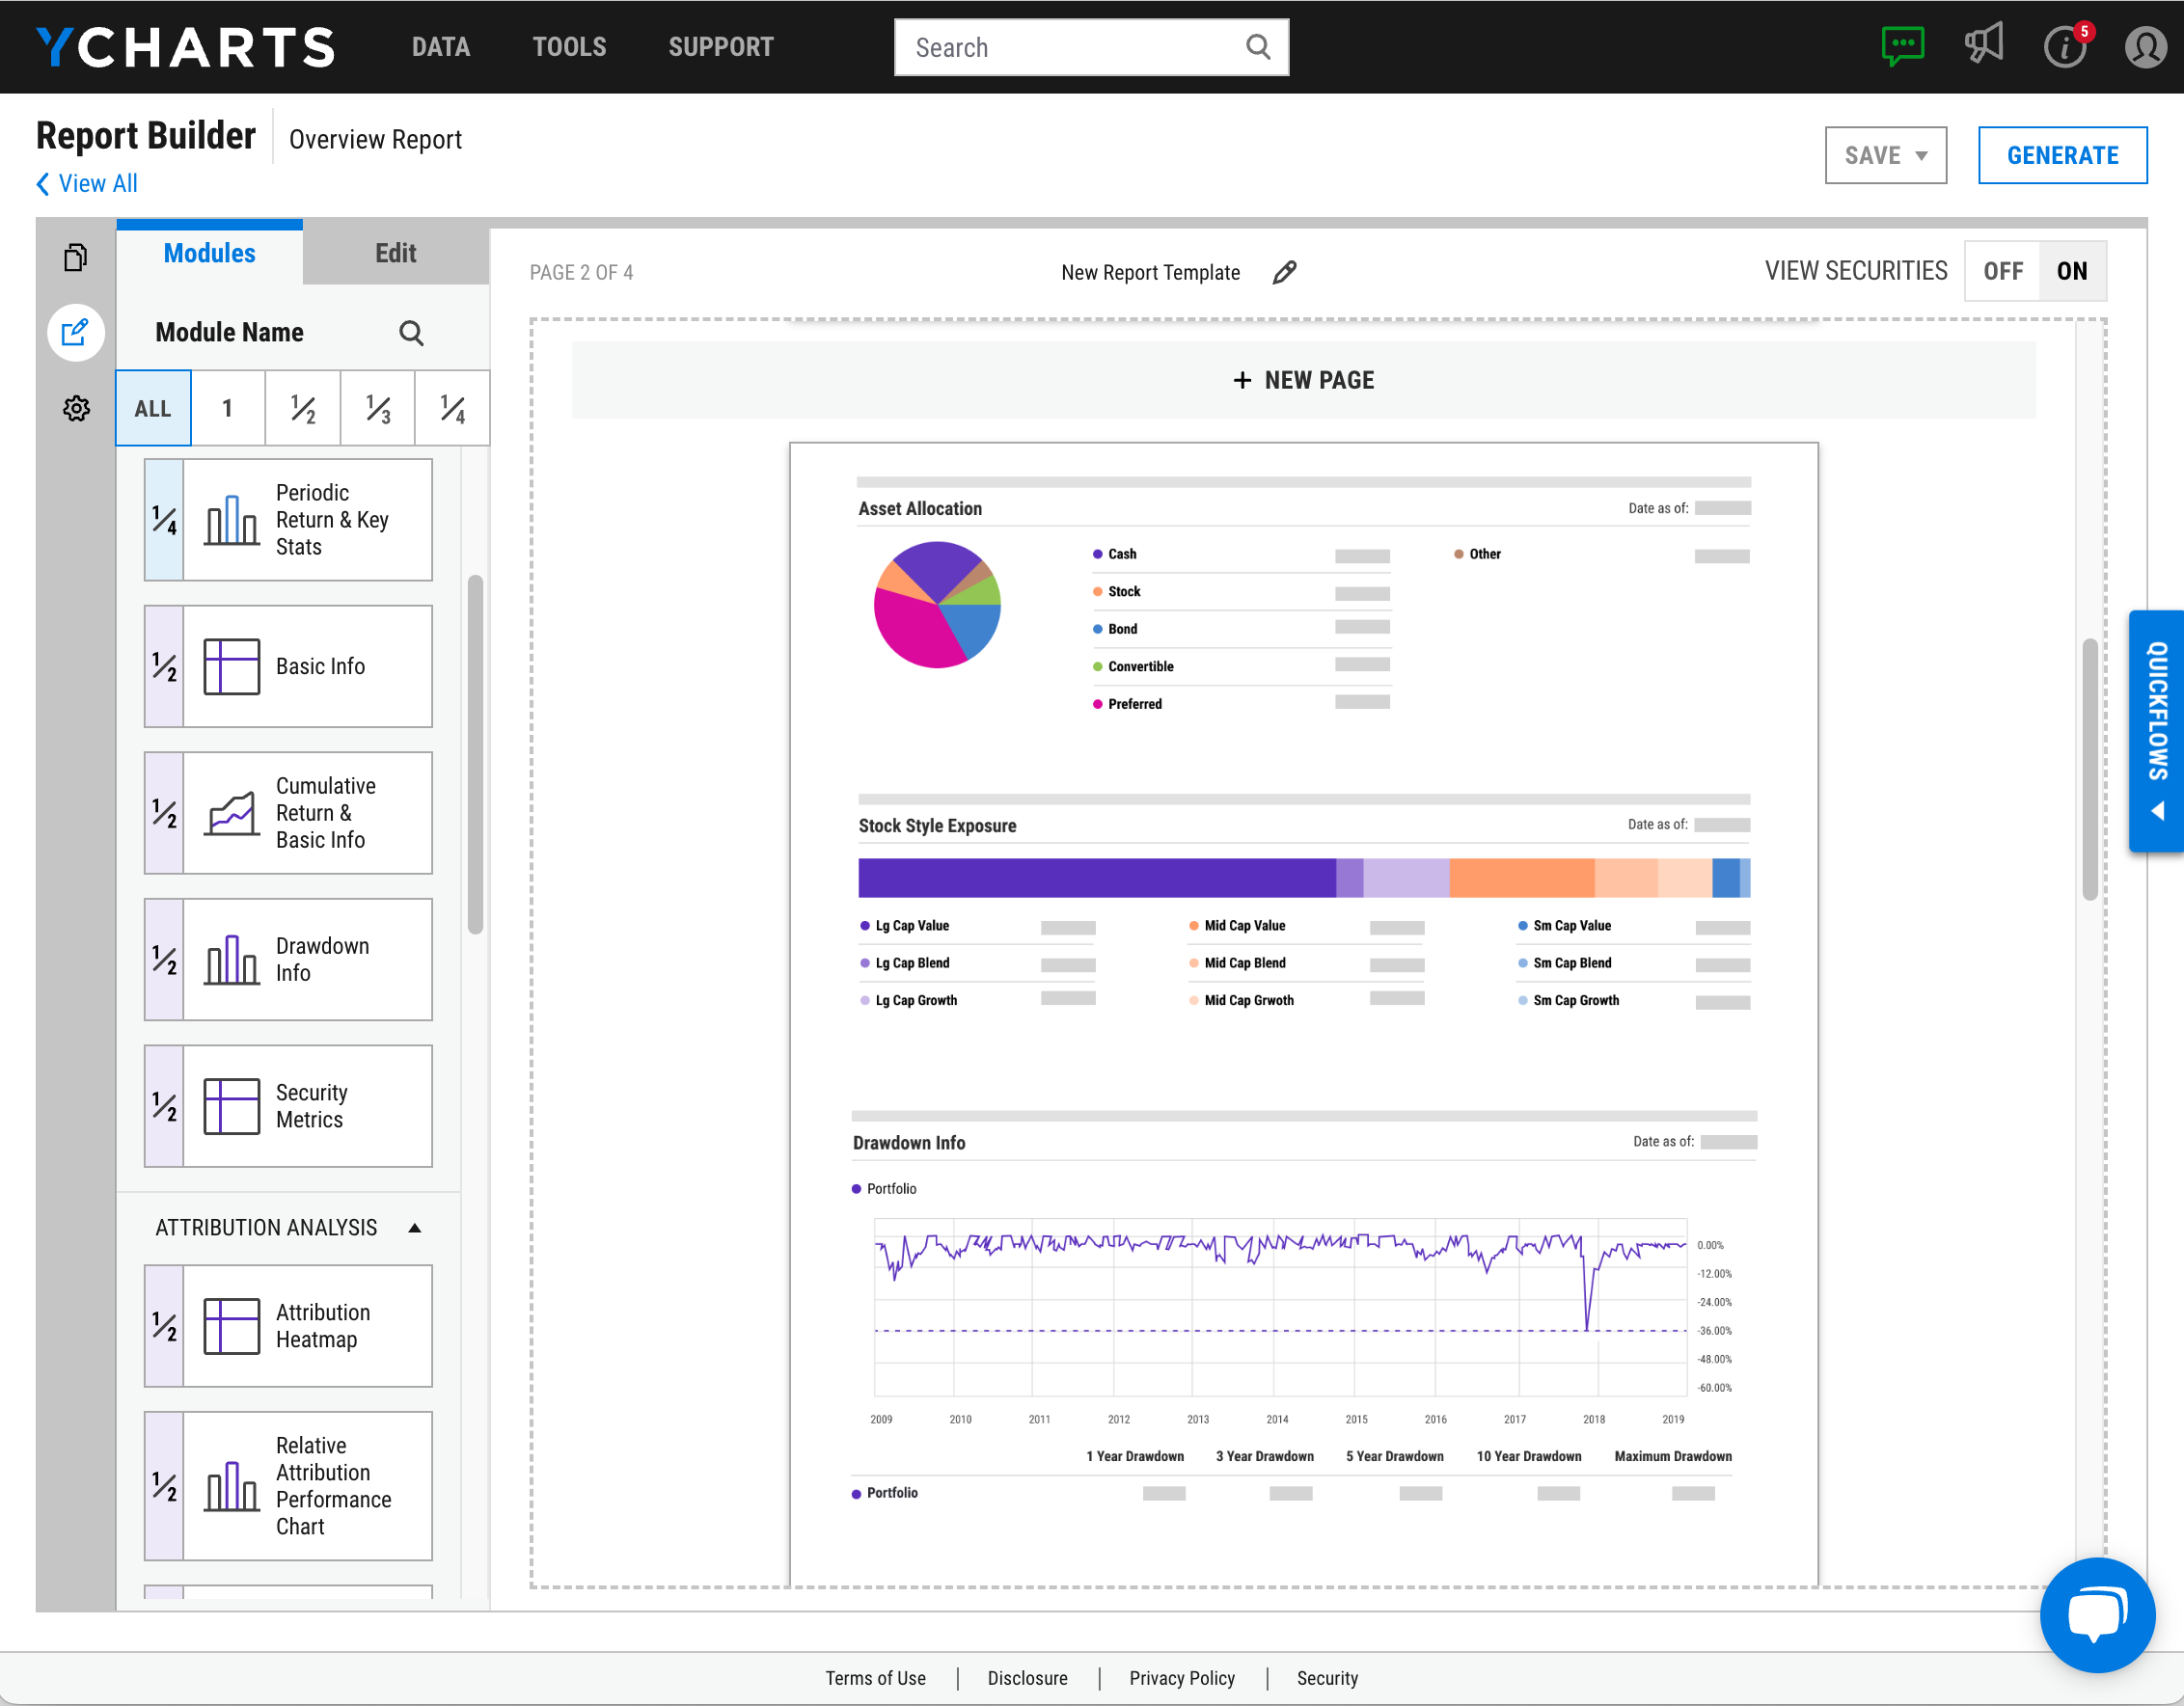Click the megaphone announcements icon
Screen dimensions: 2184x1706
click(x=1983, y=44)
